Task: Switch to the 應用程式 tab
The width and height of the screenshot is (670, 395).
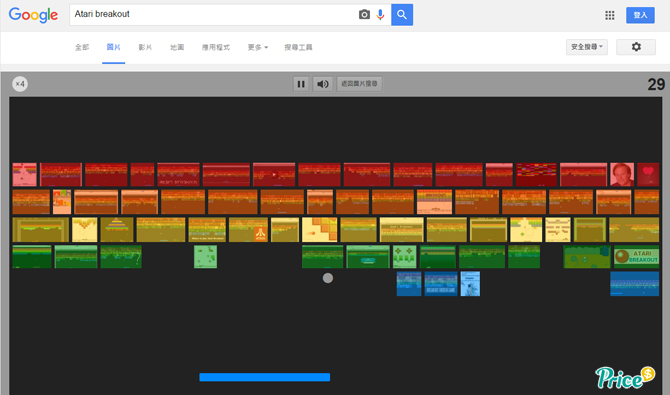Action: click(x=216, y=47)
